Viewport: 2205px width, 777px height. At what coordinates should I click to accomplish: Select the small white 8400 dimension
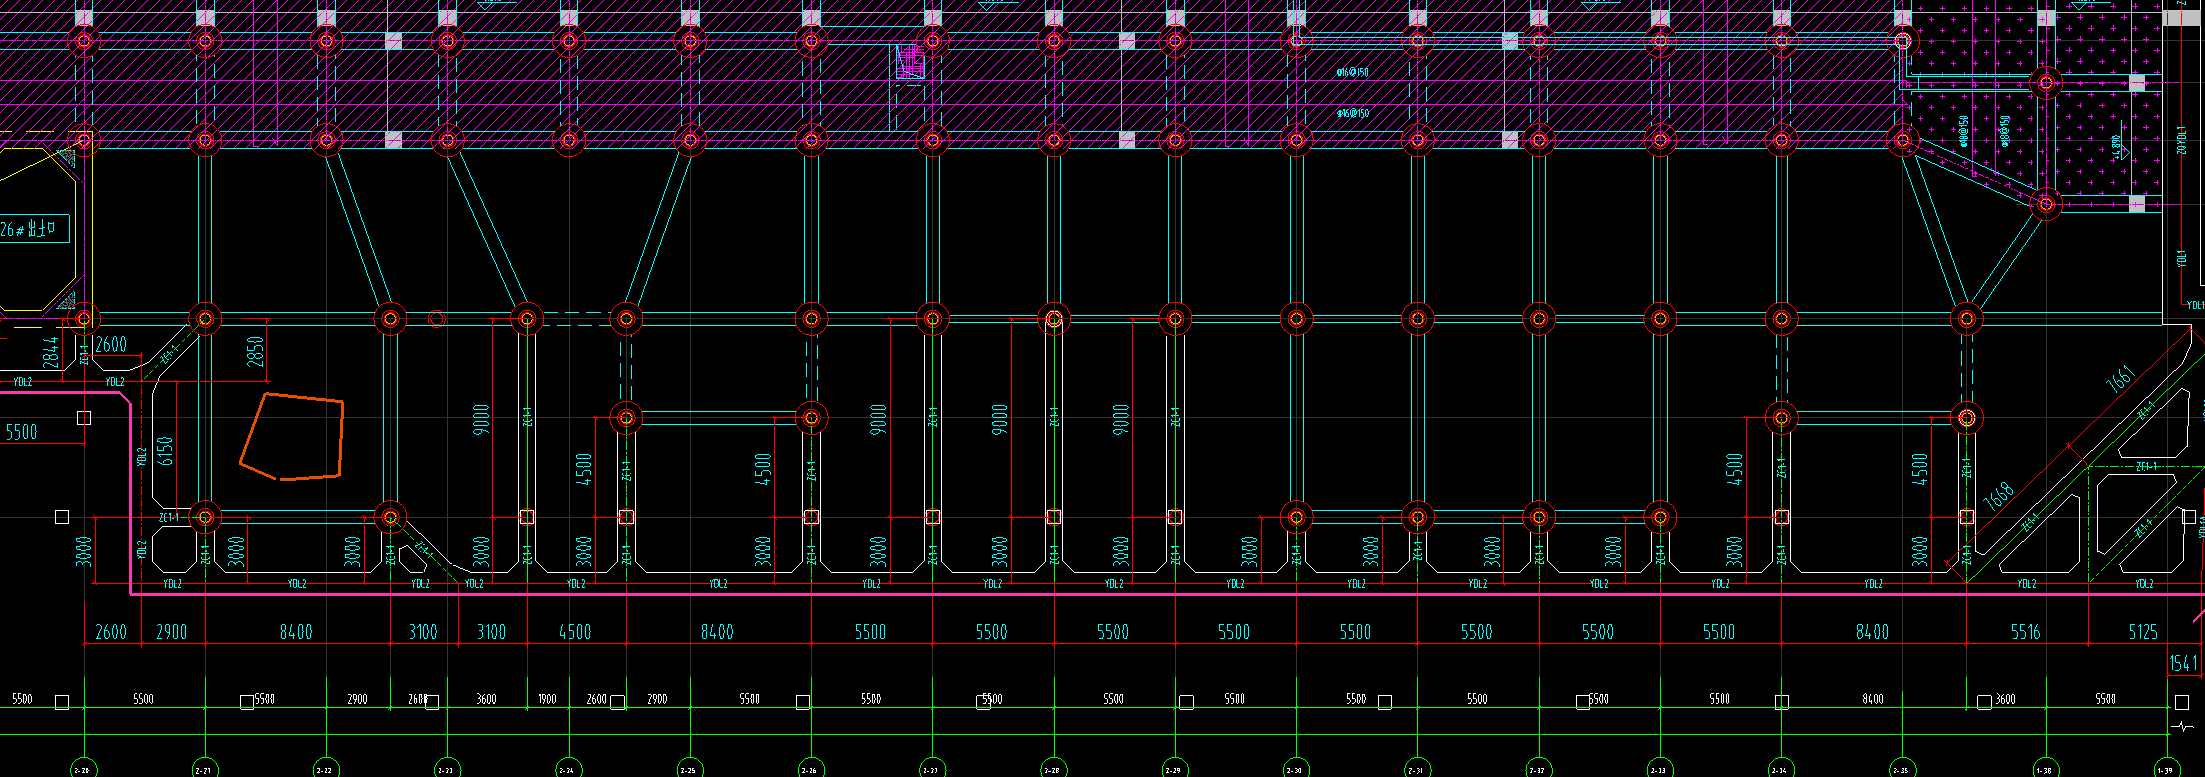coord(1873,699)
